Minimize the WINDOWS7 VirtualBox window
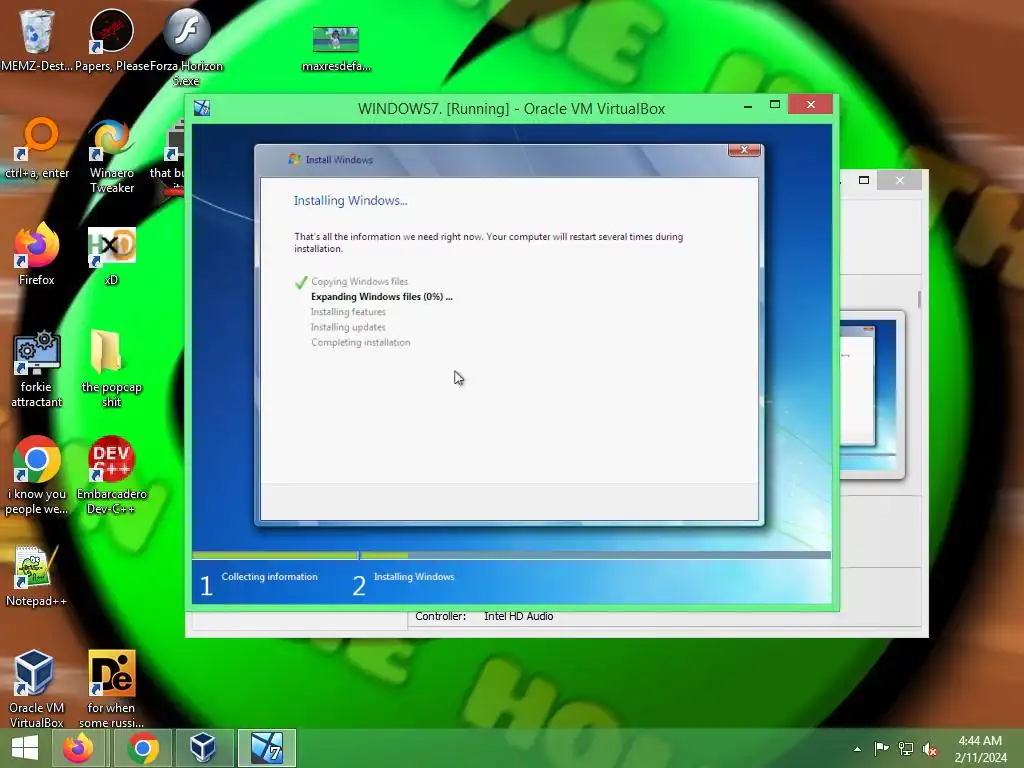Image resolution: width=1024 pixels, height=768 pixels. 748,105
